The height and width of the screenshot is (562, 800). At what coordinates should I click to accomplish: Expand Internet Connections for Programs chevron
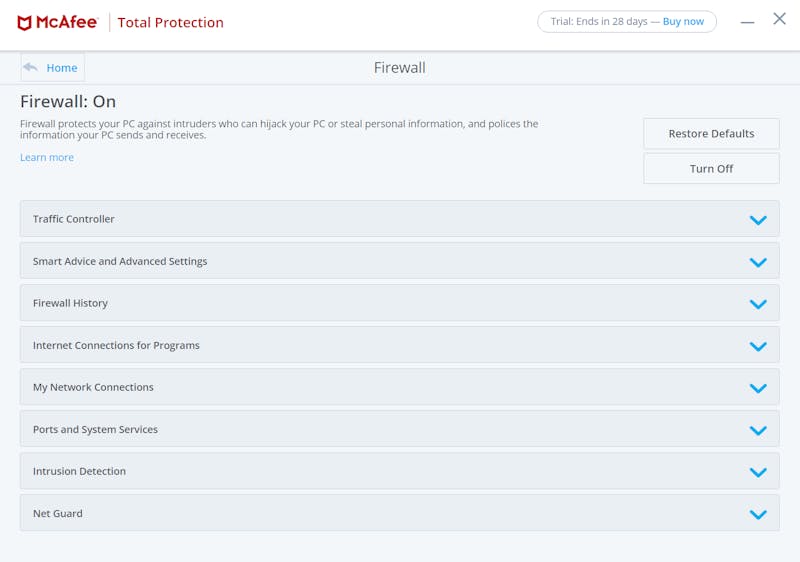758,346
